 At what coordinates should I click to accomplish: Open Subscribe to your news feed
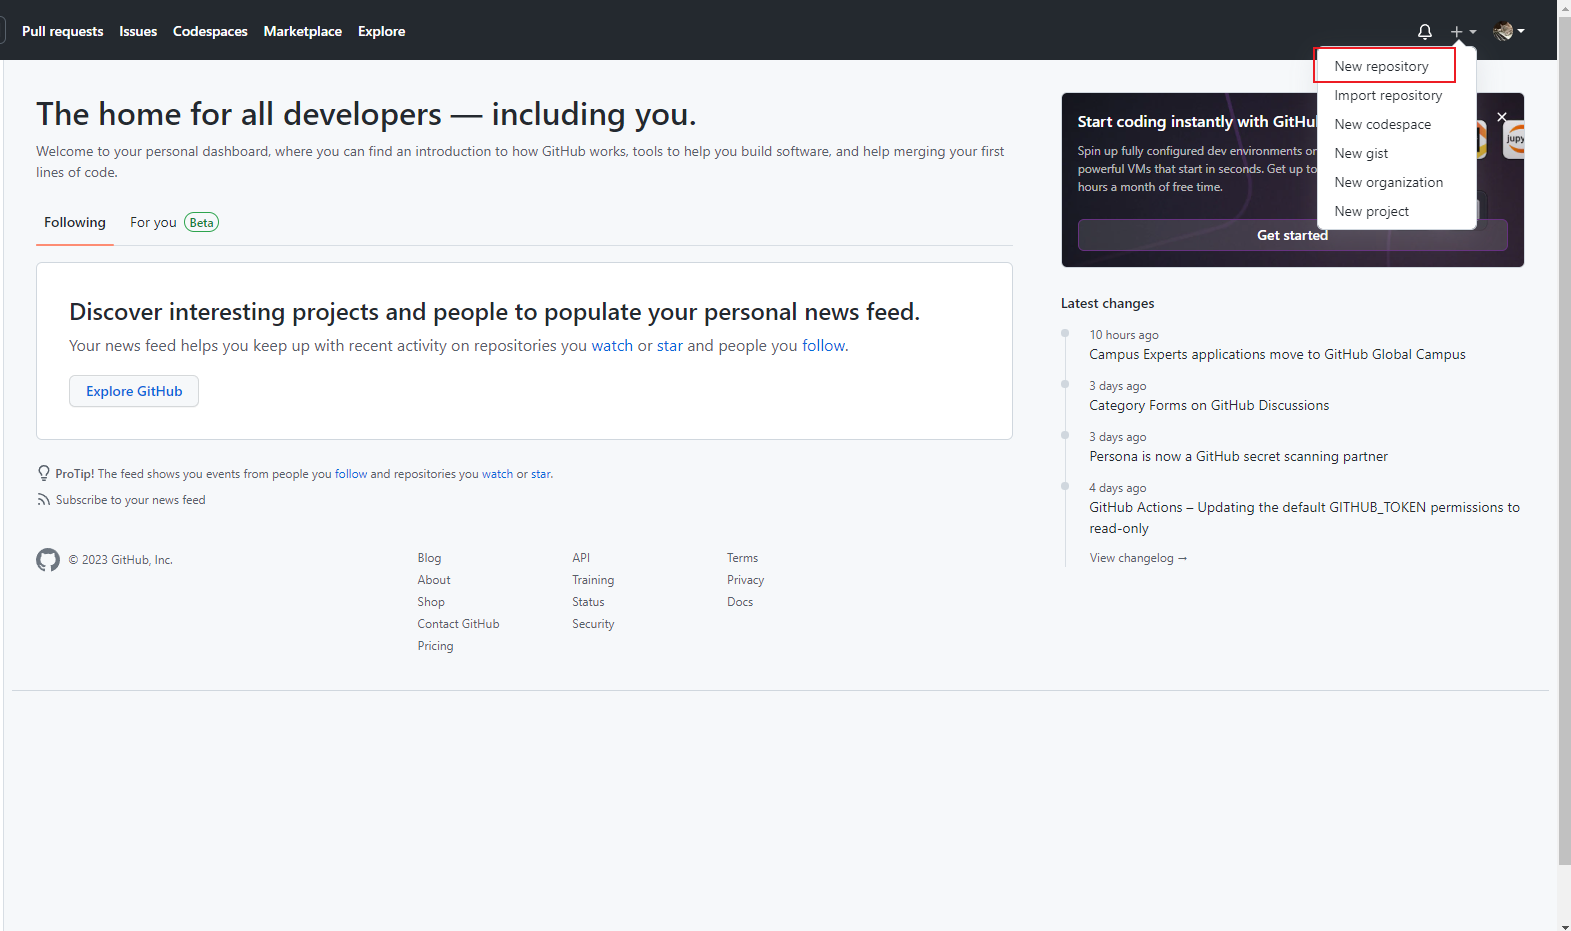tap(130, 500)
